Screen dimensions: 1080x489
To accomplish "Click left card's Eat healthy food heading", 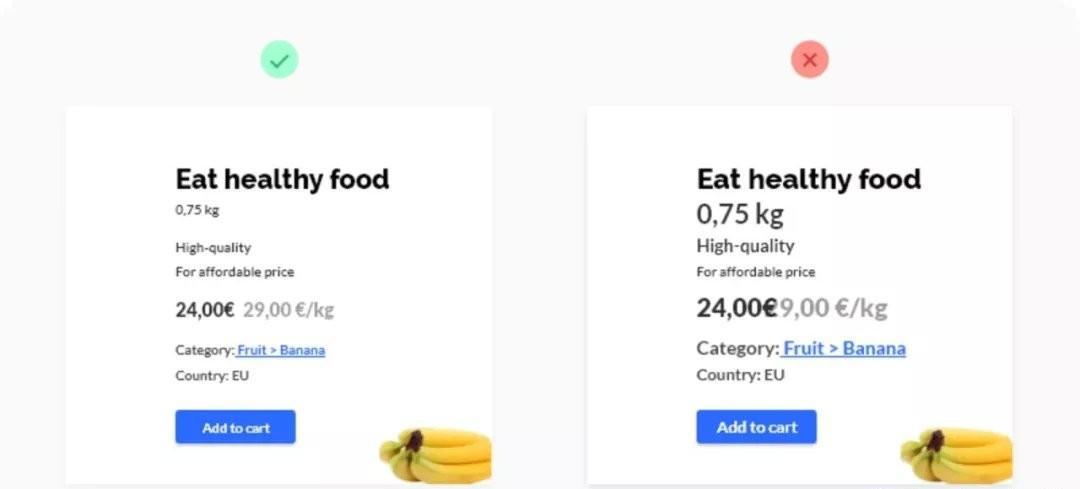I will click(282, 179).
